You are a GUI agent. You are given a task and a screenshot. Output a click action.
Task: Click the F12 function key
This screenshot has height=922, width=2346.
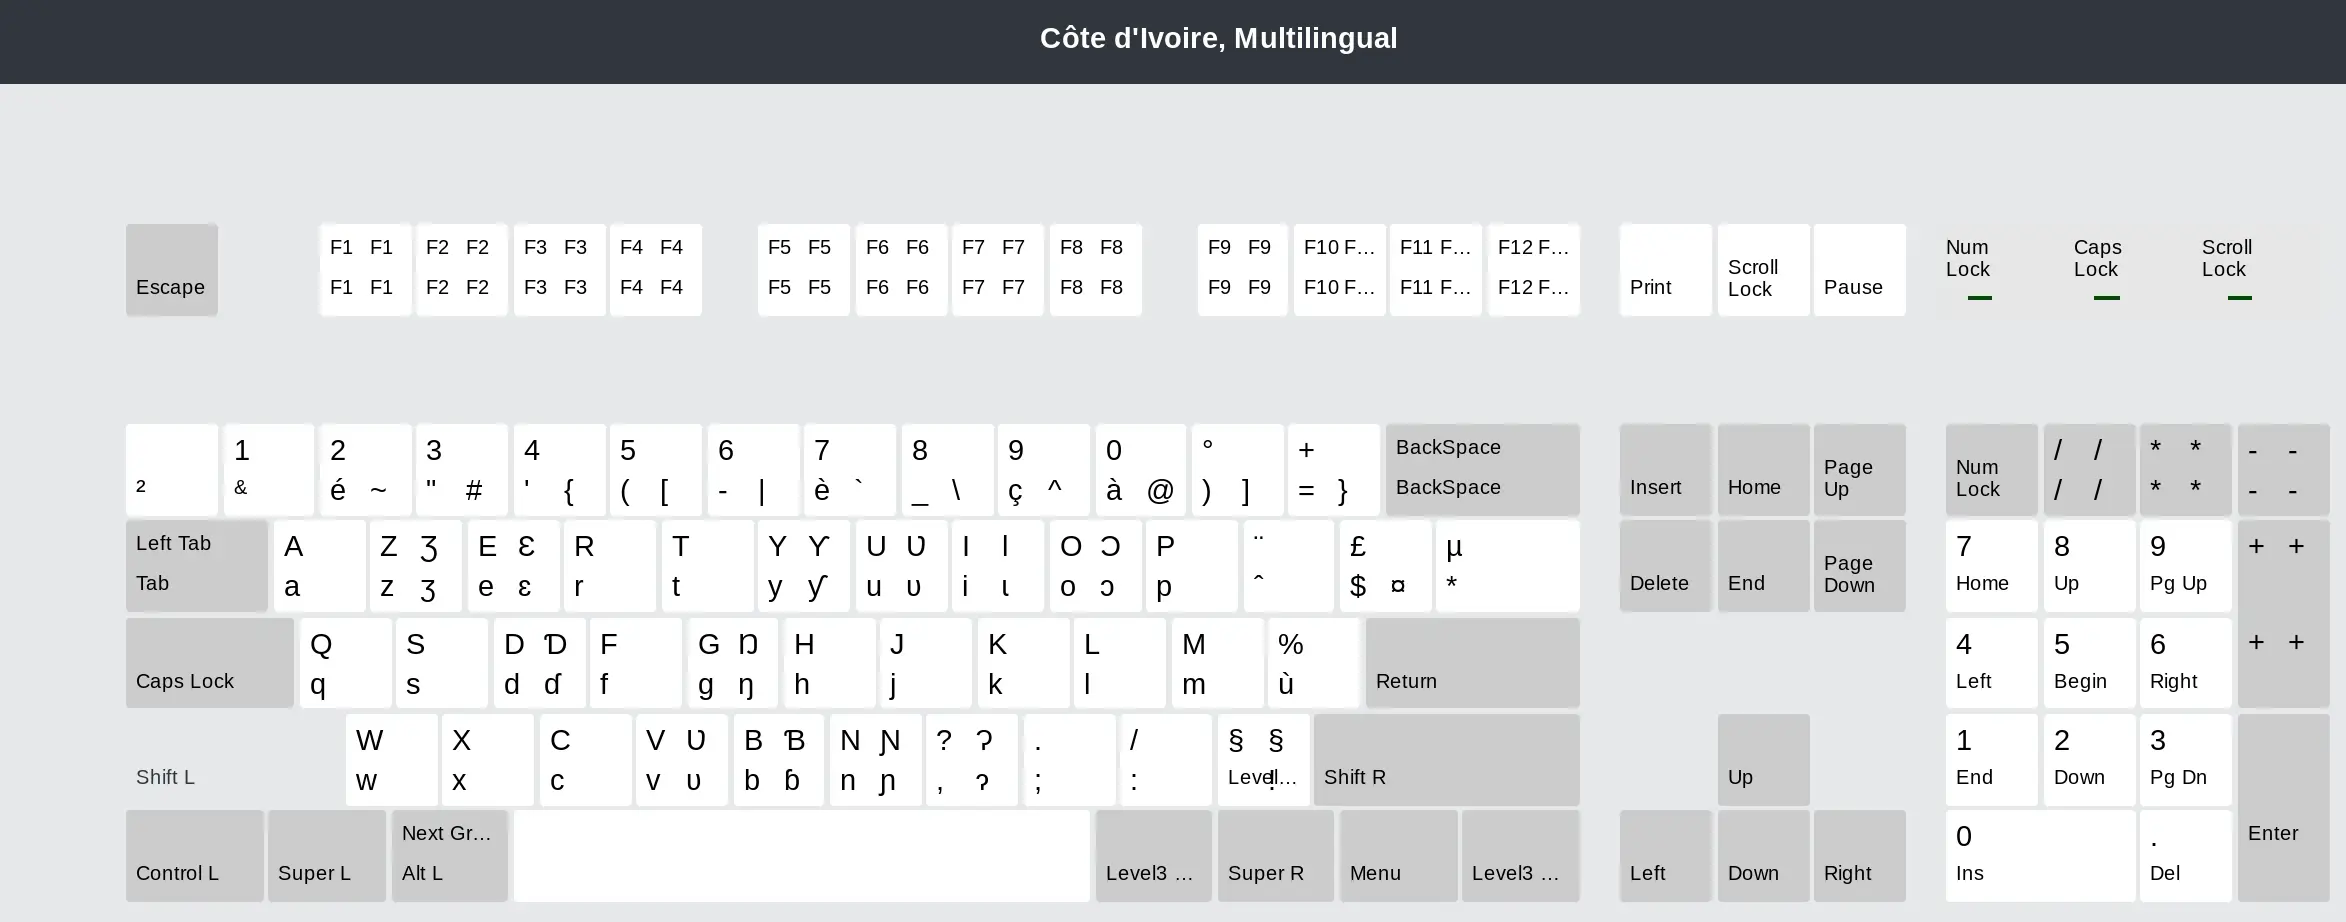tap(1534, 270)
